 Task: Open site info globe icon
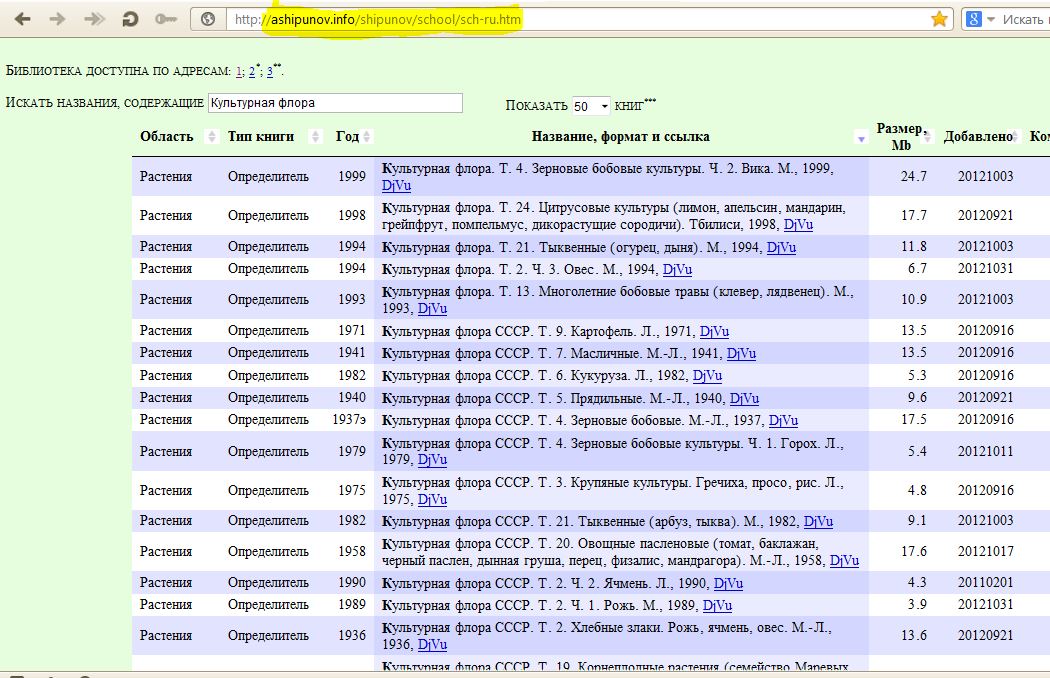pyautogui.click(x=209, y=19)
